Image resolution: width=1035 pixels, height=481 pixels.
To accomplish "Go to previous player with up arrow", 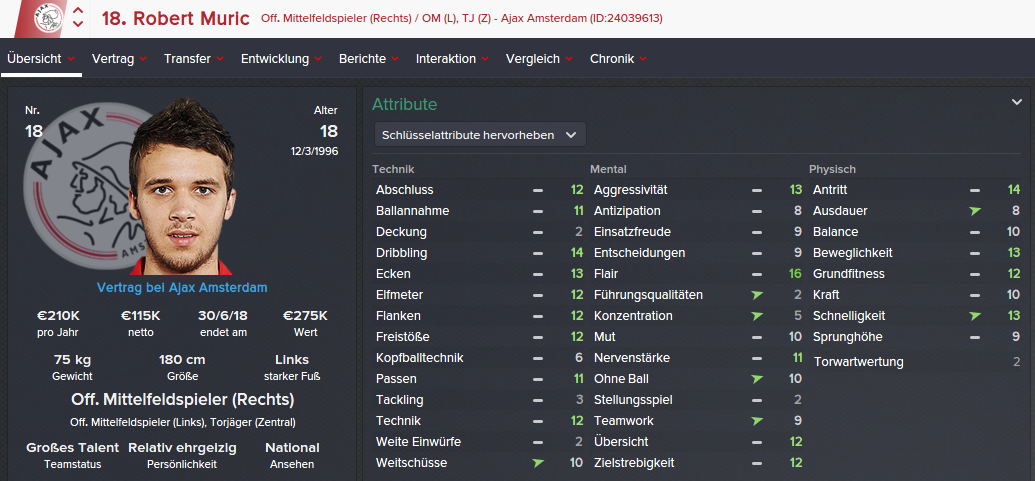I will click(x=78, y=11).
